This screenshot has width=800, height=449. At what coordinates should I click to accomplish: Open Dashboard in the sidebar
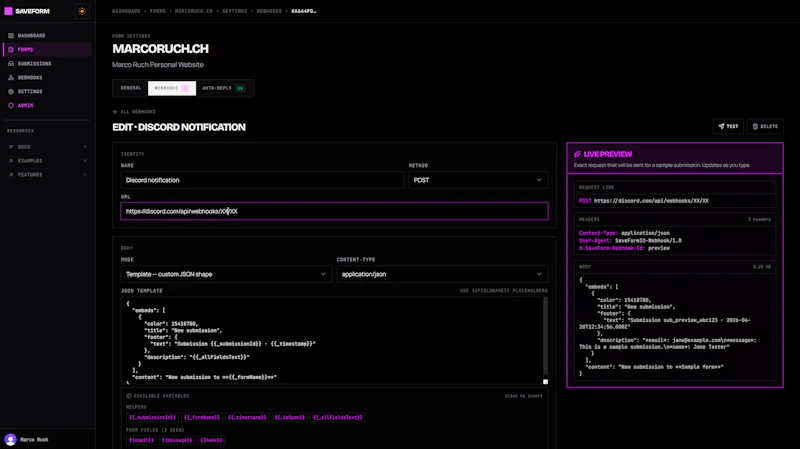47,36
